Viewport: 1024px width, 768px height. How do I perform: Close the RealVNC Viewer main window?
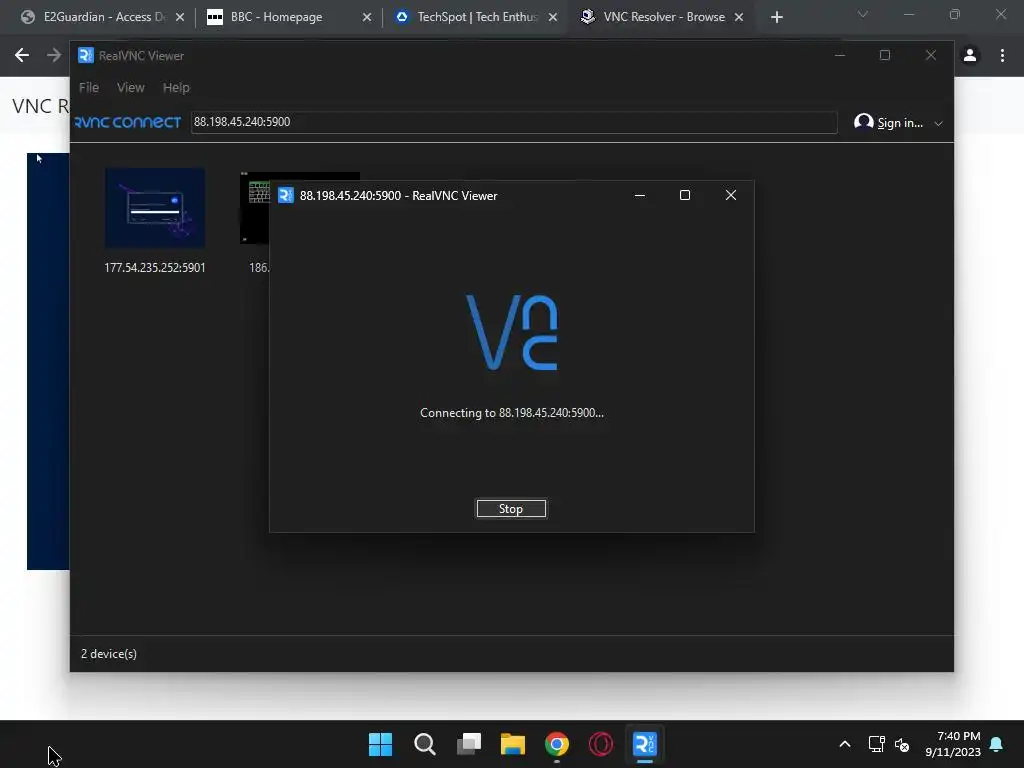pyautogui.click(x=931, y=56)
